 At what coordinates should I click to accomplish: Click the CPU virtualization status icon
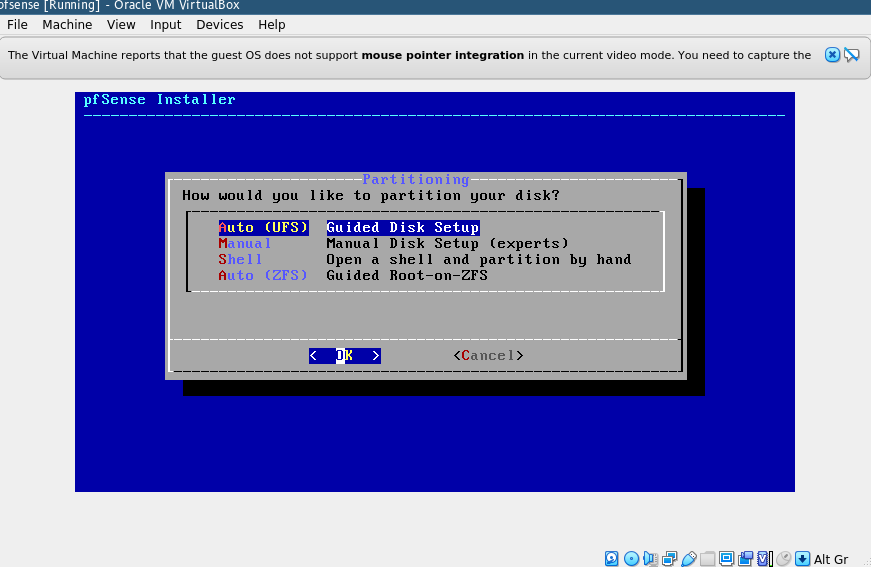coord(765,559)
